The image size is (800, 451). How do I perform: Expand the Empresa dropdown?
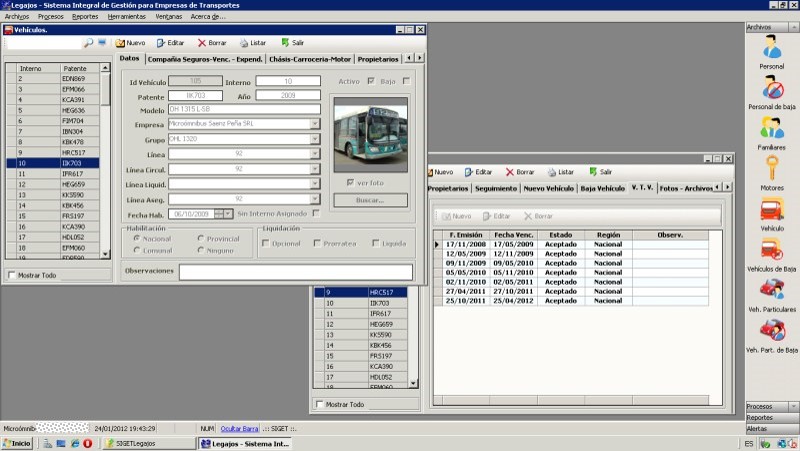[x=315, y=125]
